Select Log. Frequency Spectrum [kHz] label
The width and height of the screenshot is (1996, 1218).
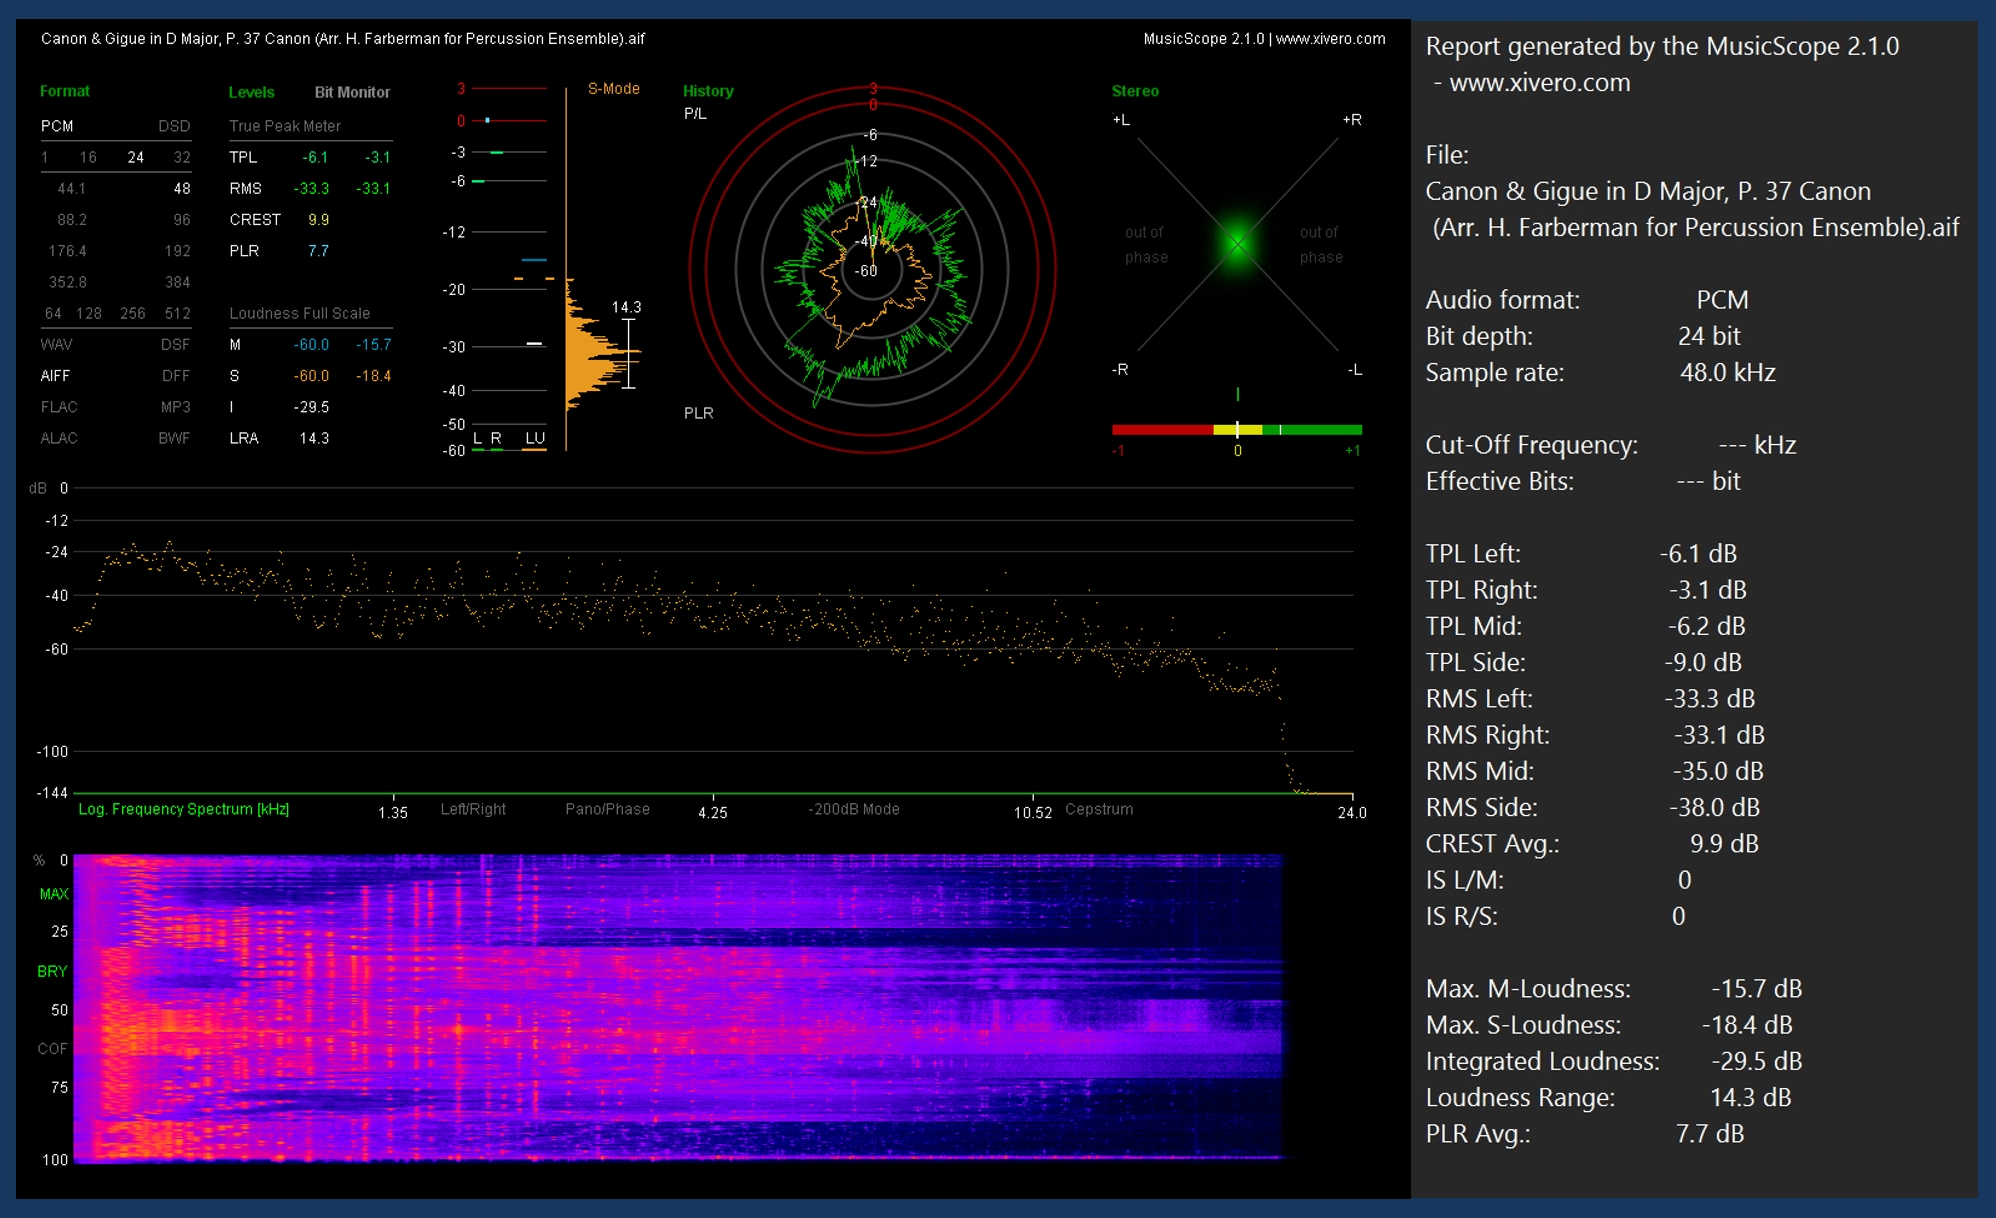(x=184, y=809)
